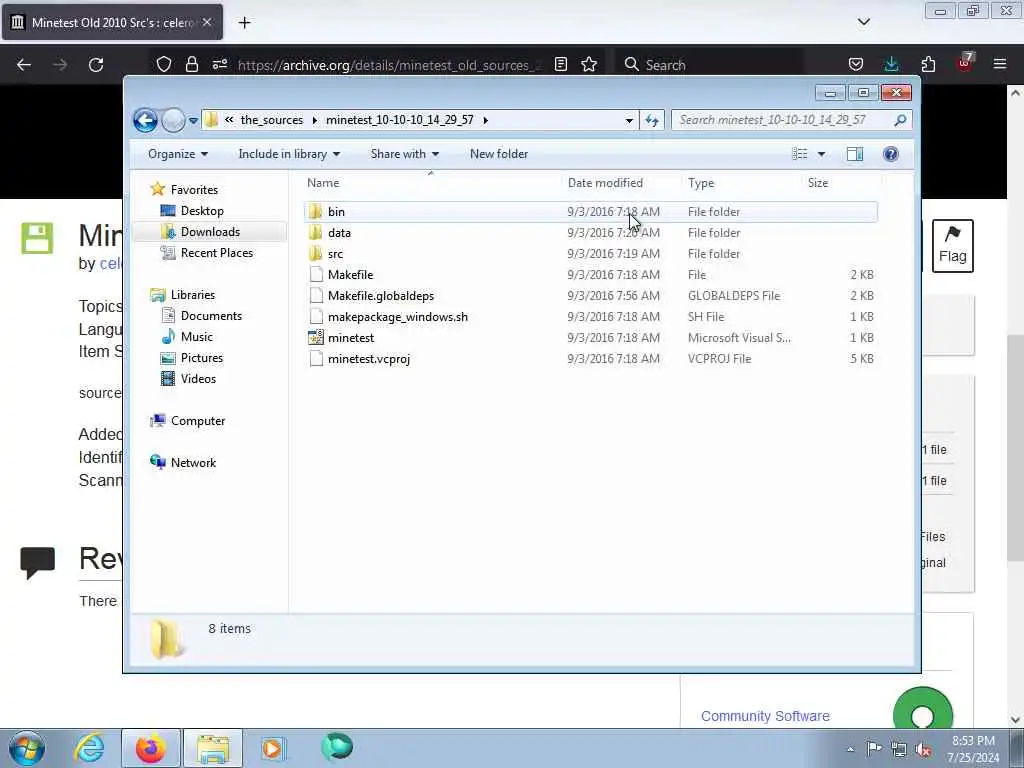Click the Change your view icon
The height and width of the screenshot is (768, 1024).
click(x=799, y=154)
